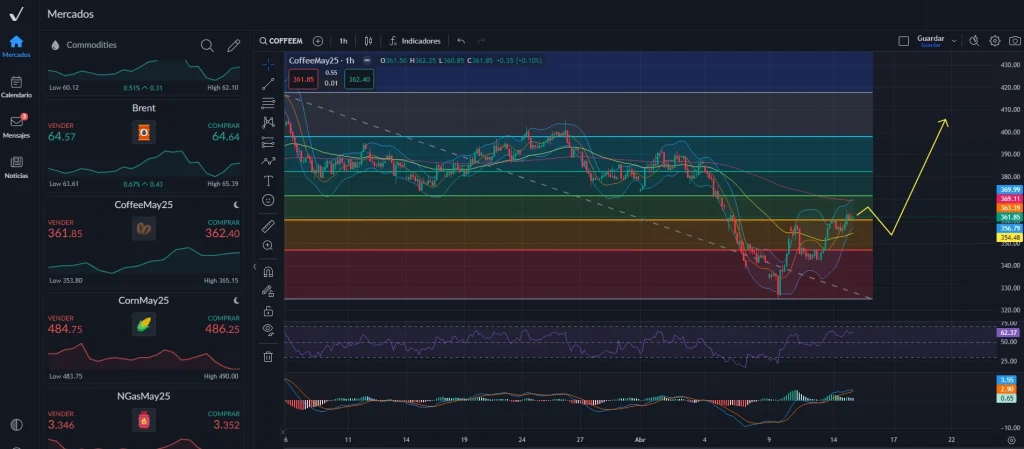Viewport: 1024px width, 449px height.
Task: Click the red 361.85 sell price box on chart
Action: point(304,79)
